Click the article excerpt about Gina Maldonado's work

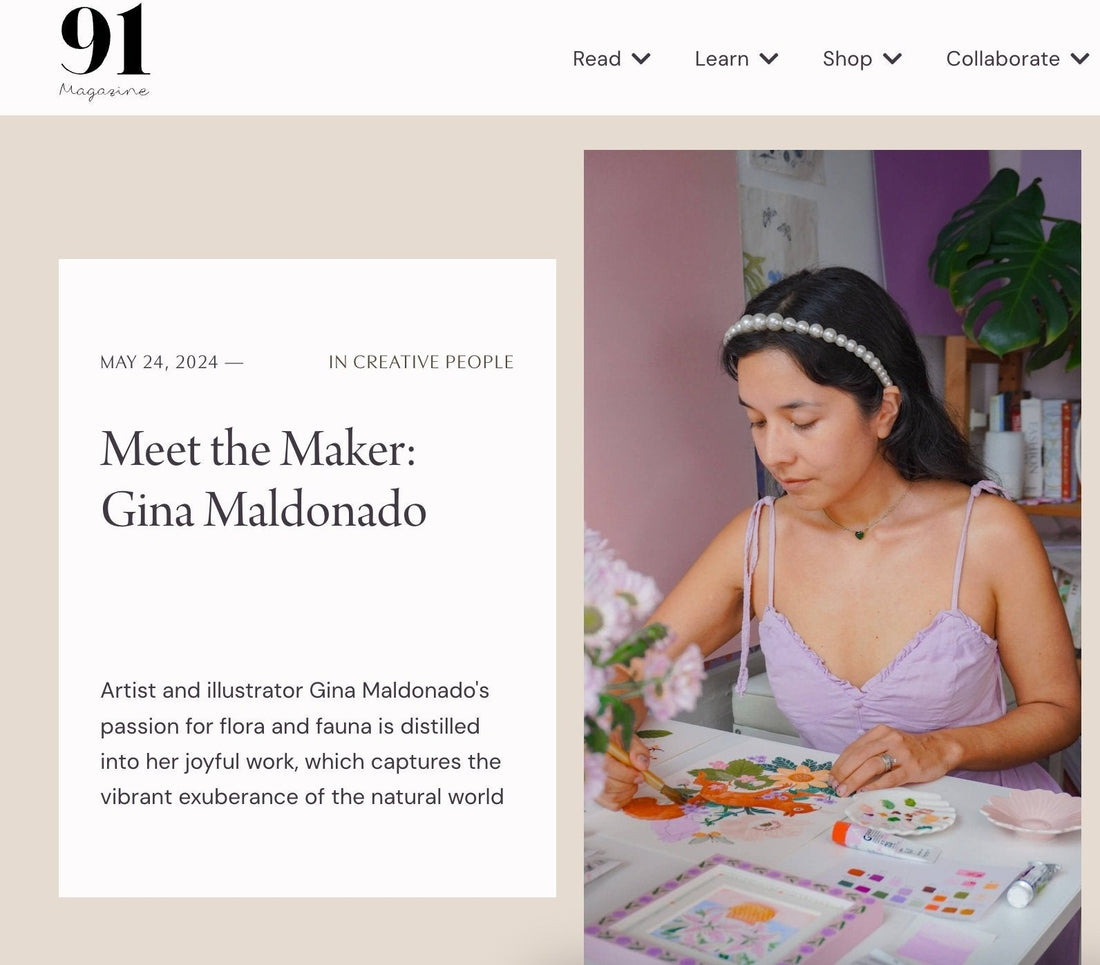tap(302, 743)
